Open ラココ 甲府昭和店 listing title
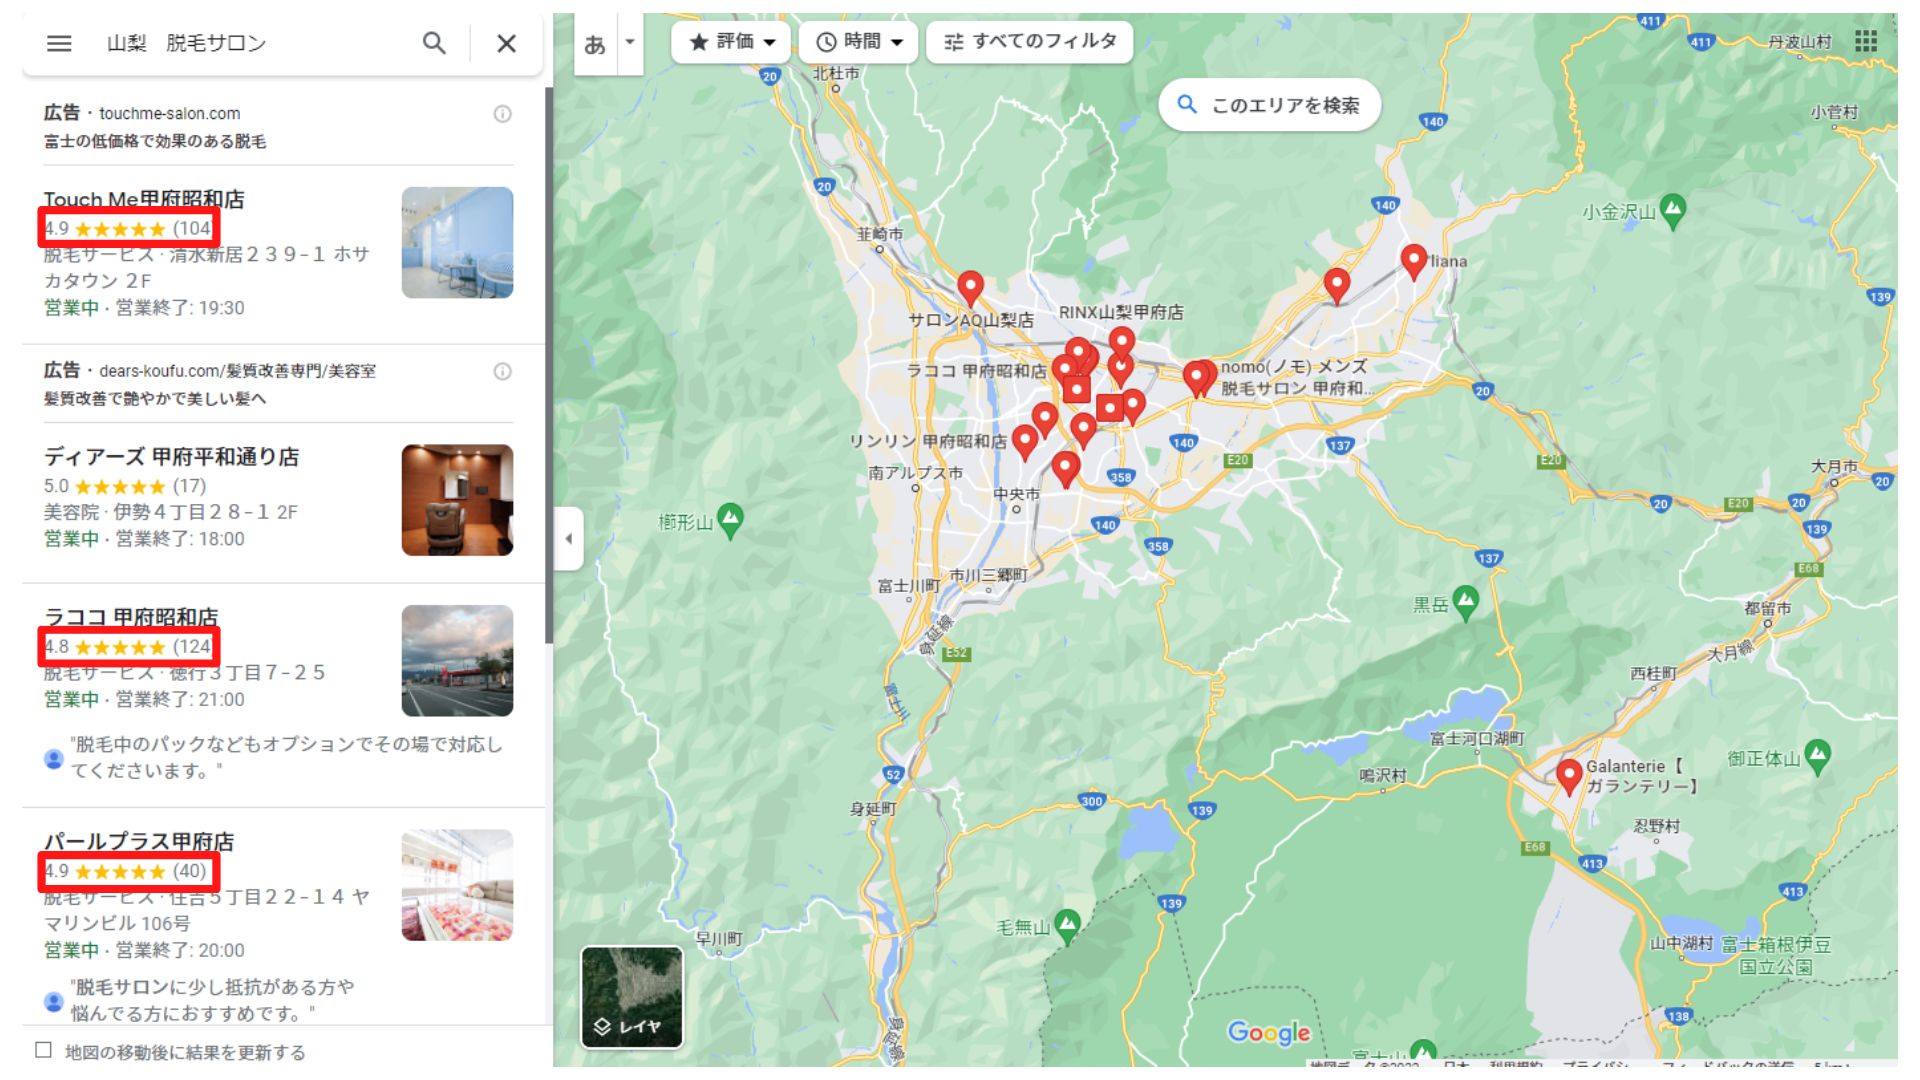Image resolution: width=1920 pixels, height=1080 pixels. tap(131, 617)
